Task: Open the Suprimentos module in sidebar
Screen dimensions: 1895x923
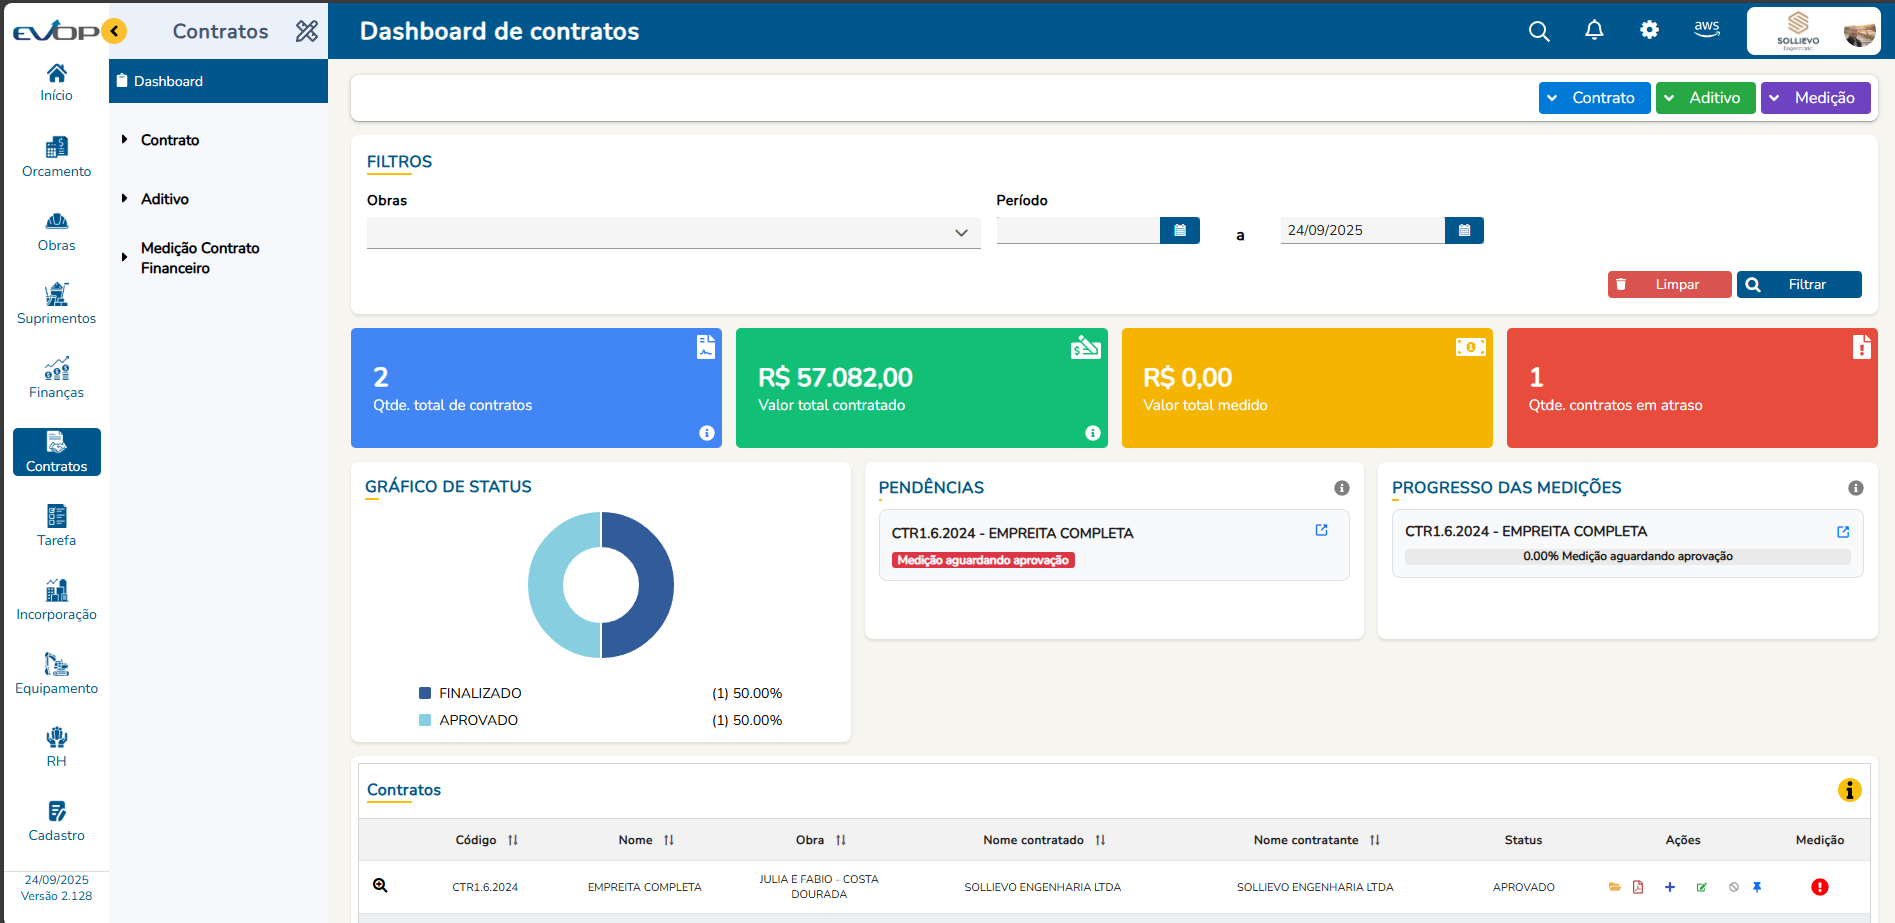Action: click(57, 304)
